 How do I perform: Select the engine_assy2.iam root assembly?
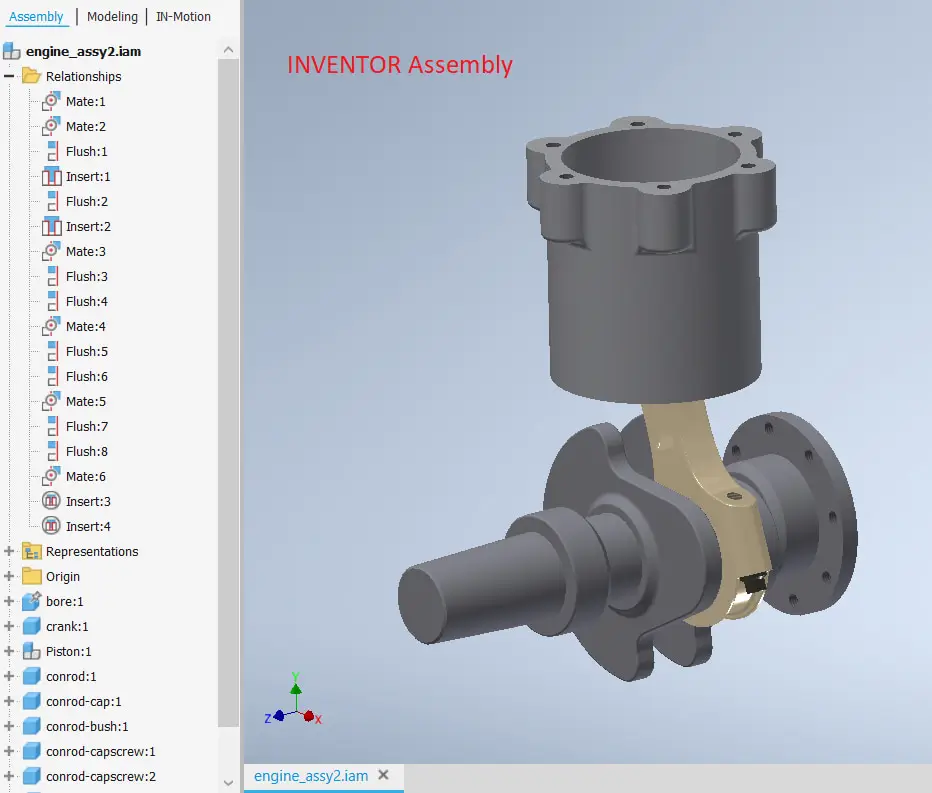pyautogui.click(x=85, y=51)
